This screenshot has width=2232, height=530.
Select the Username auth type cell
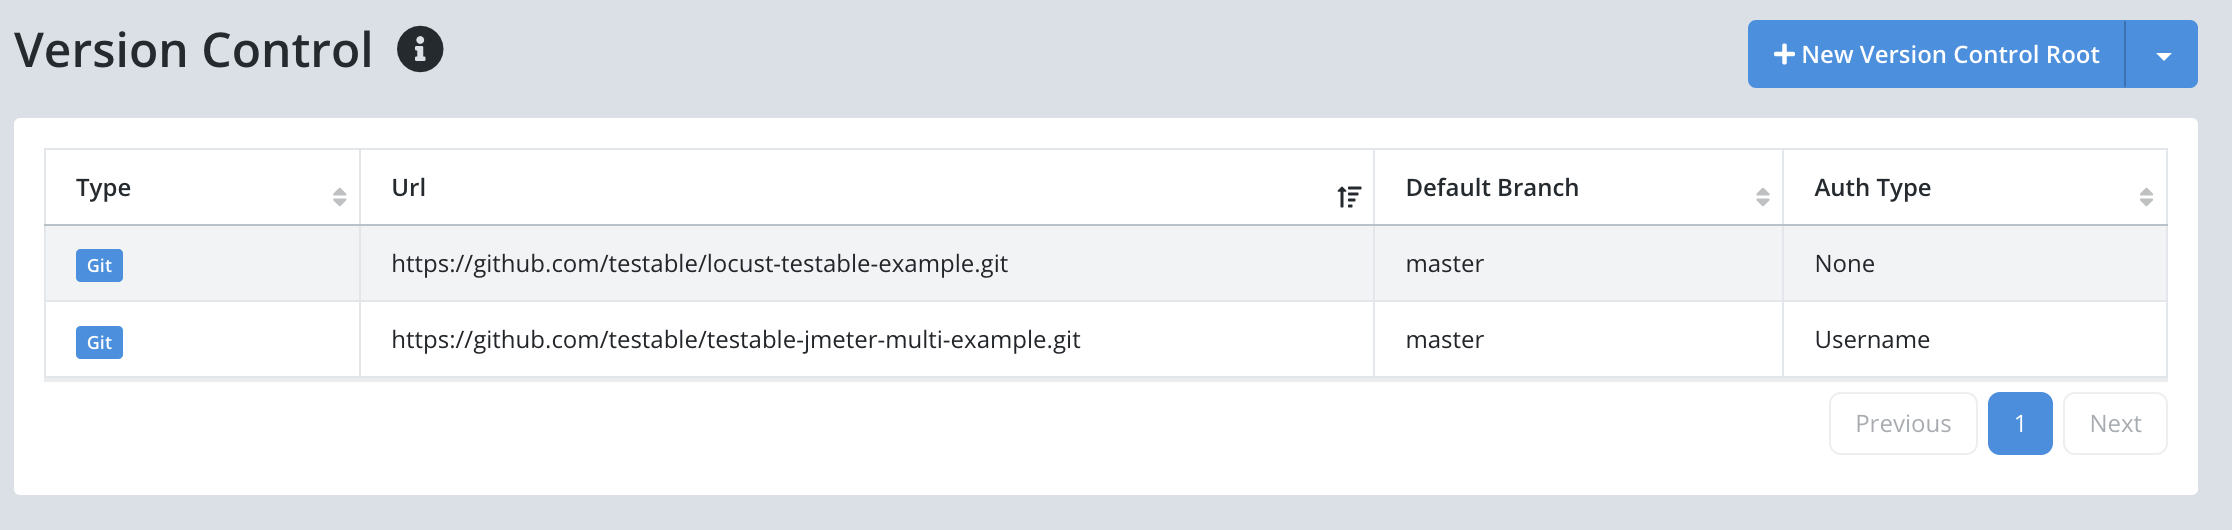[1975, 339]
